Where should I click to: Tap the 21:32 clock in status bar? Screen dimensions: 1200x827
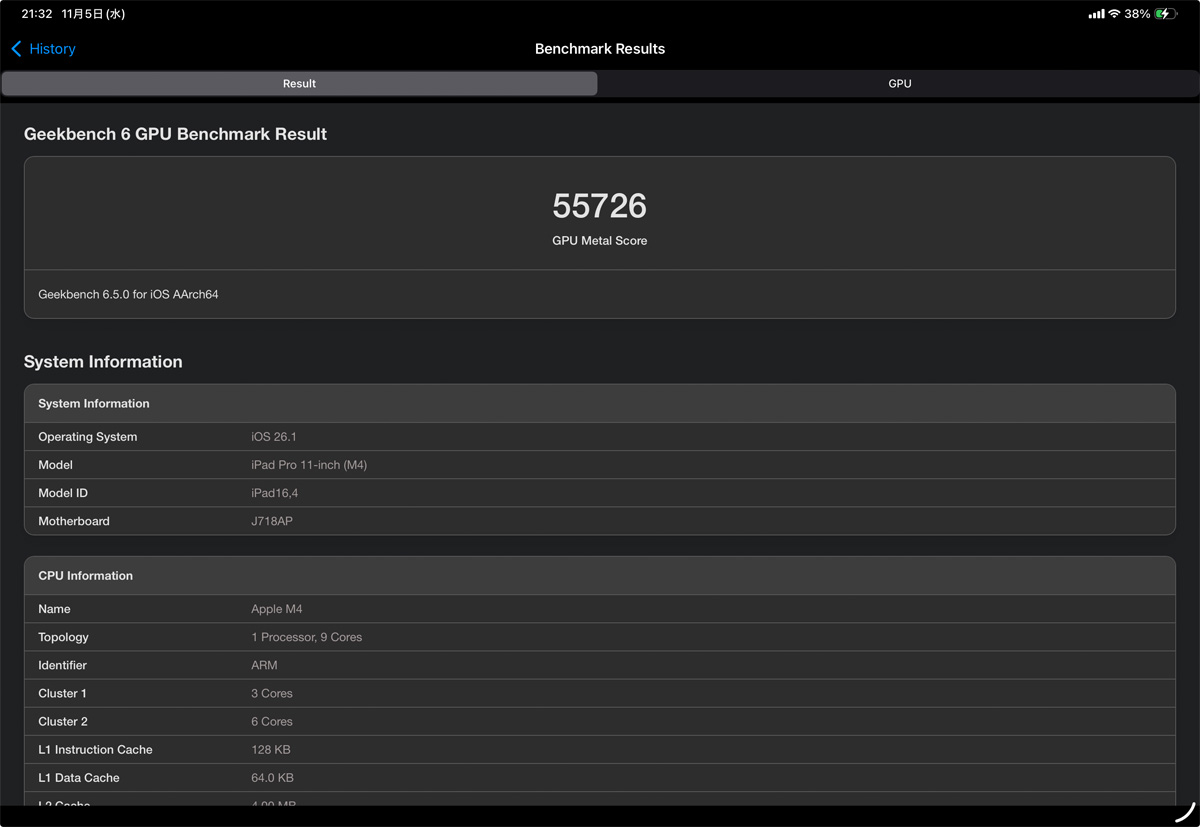point(37,14)
